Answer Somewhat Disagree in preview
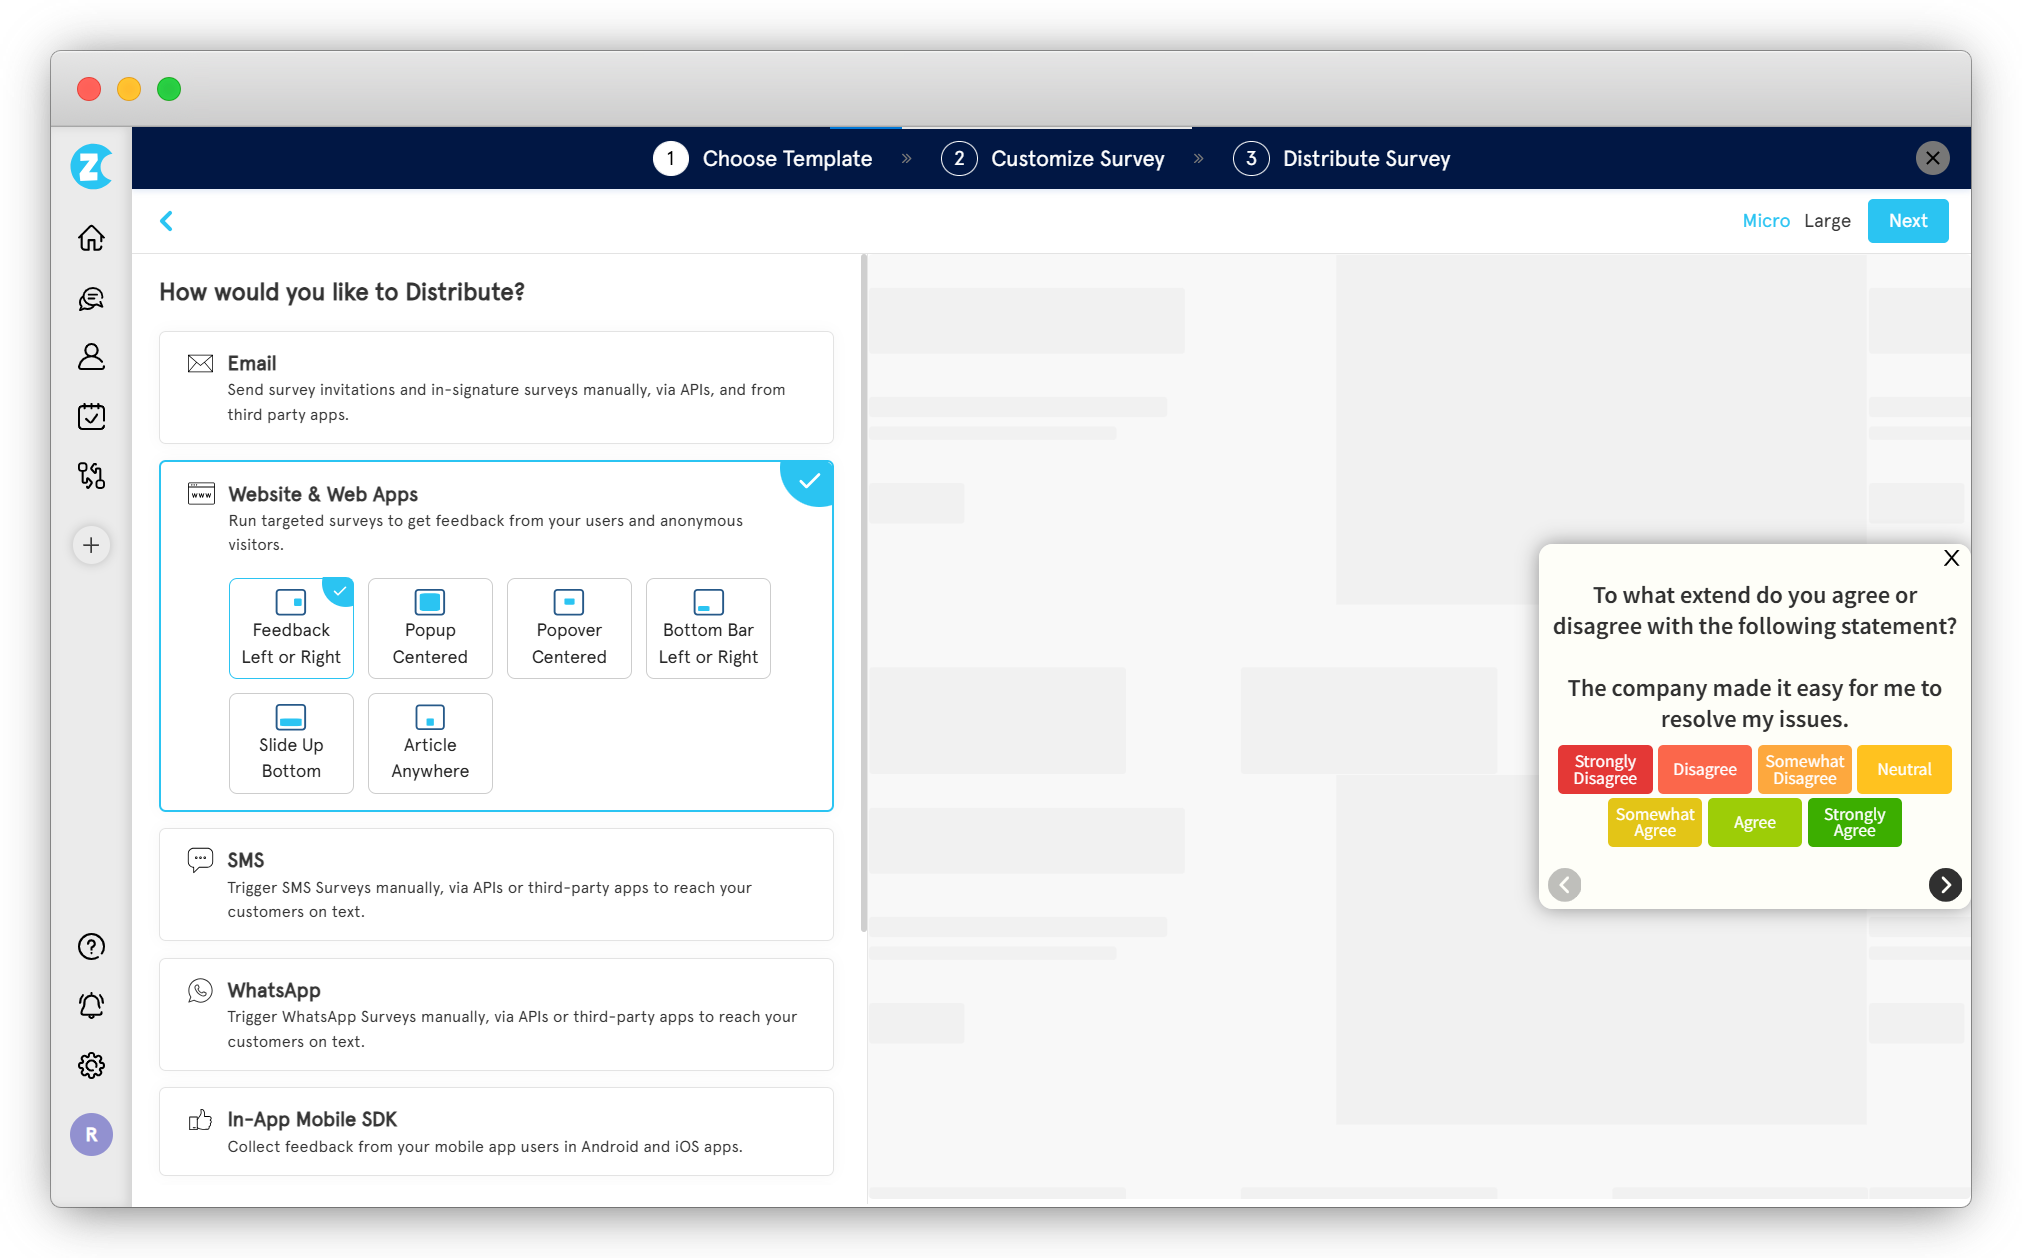Image resolution: width=2022 pixels, height=1258 pixels. (1805, 769)
